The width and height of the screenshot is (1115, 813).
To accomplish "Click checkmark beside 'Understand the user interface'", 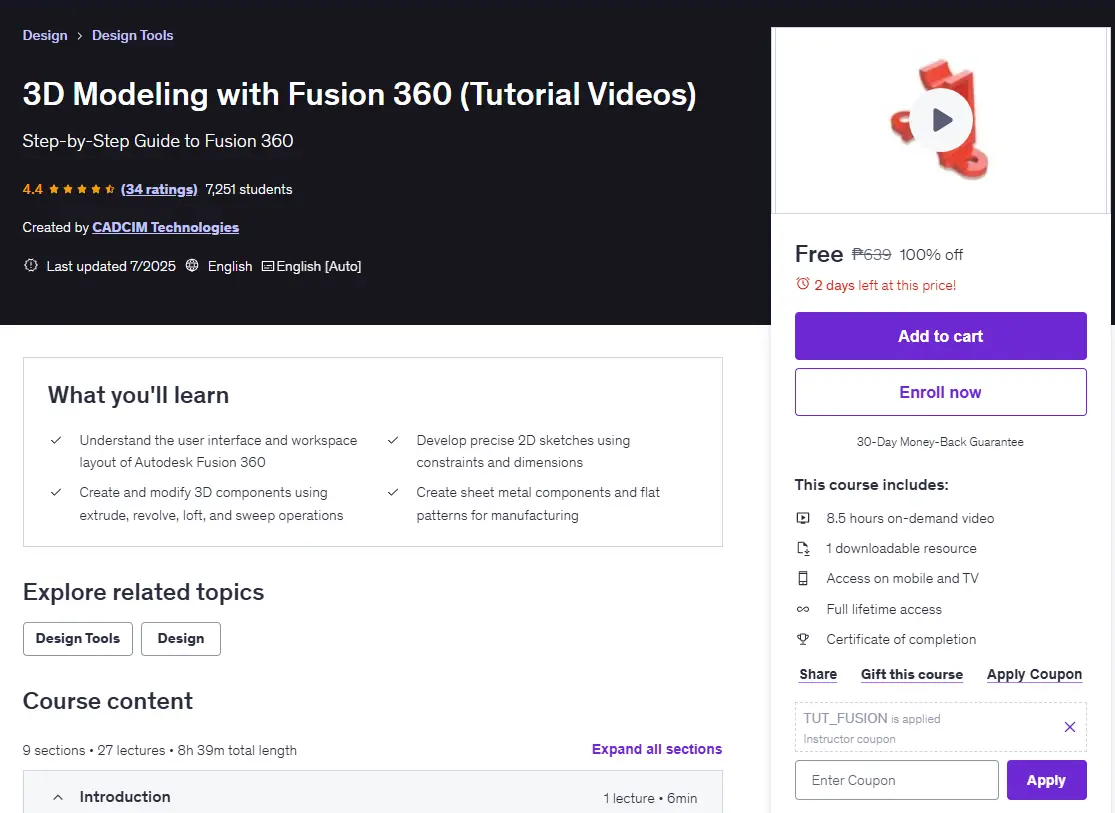I will click(x=55, y=440).
